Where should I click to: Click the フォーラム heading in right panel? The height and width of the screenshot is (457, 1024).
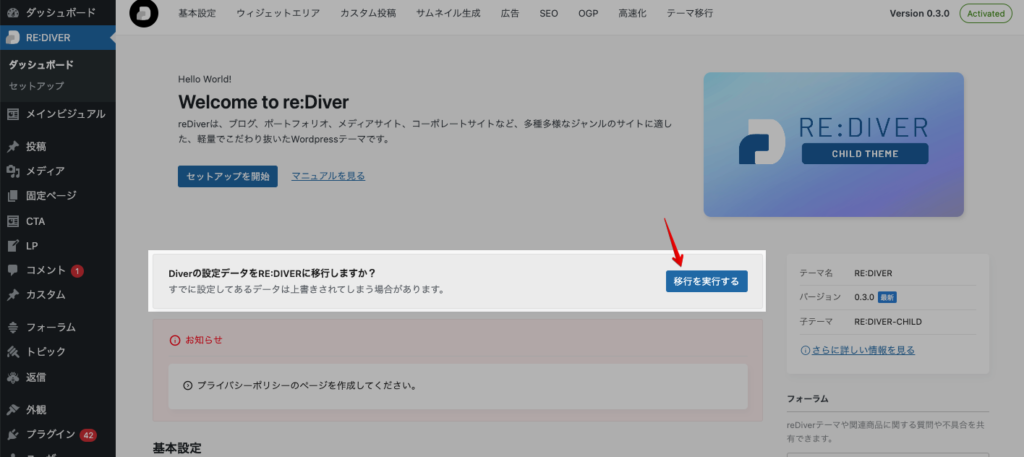coord(807,399)
